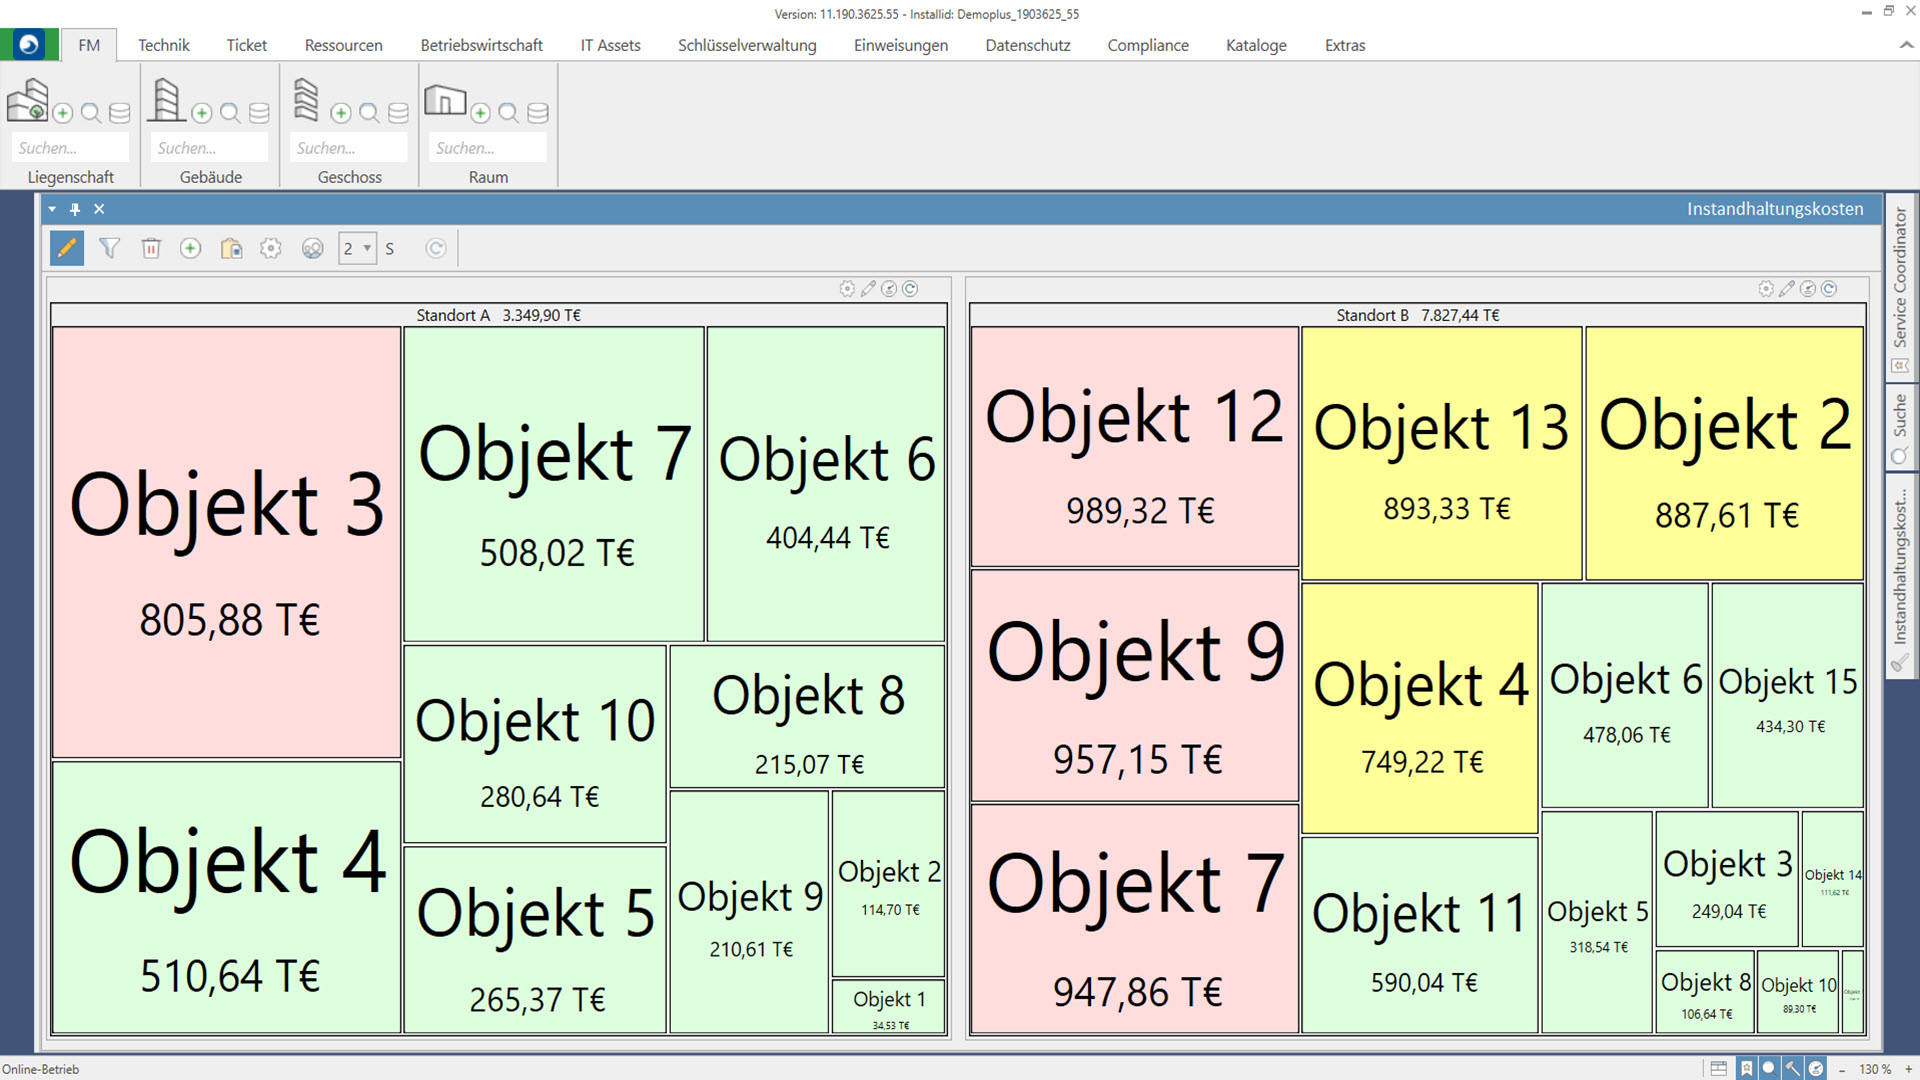Viewport: 1920px width, 1080px height.
Task: Toggle the hammer panel in status bar
Action: pos(1792,1068)
